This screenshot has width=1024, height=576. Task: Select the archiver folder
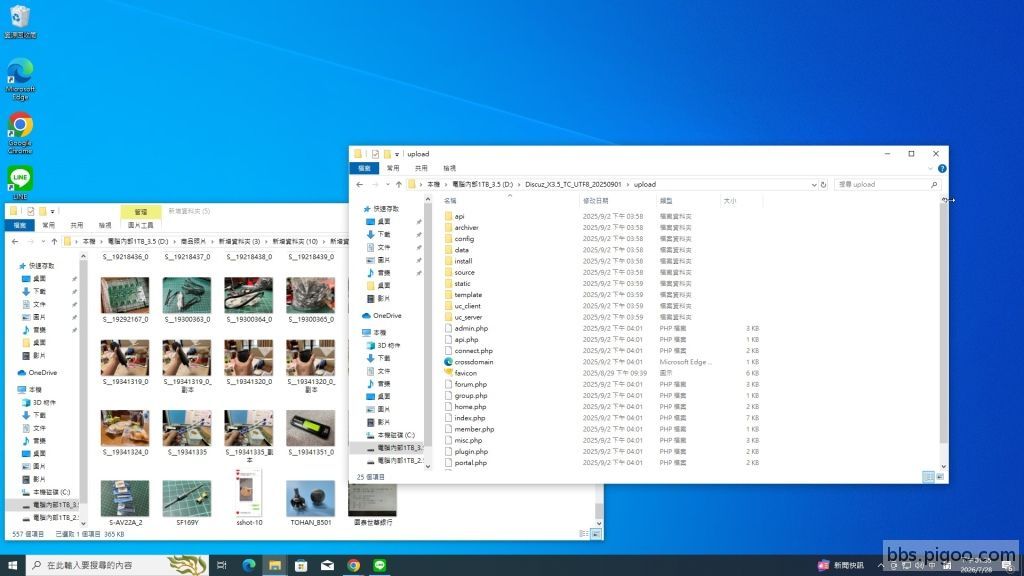(466, 227)
